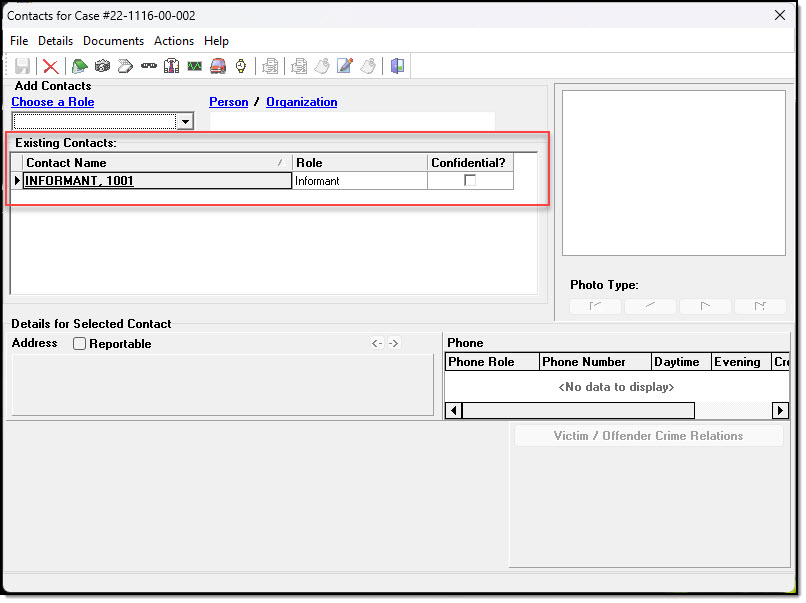Click the person search input field
Viewport: 806px width, 603px height.
click(x=352, y=122)
